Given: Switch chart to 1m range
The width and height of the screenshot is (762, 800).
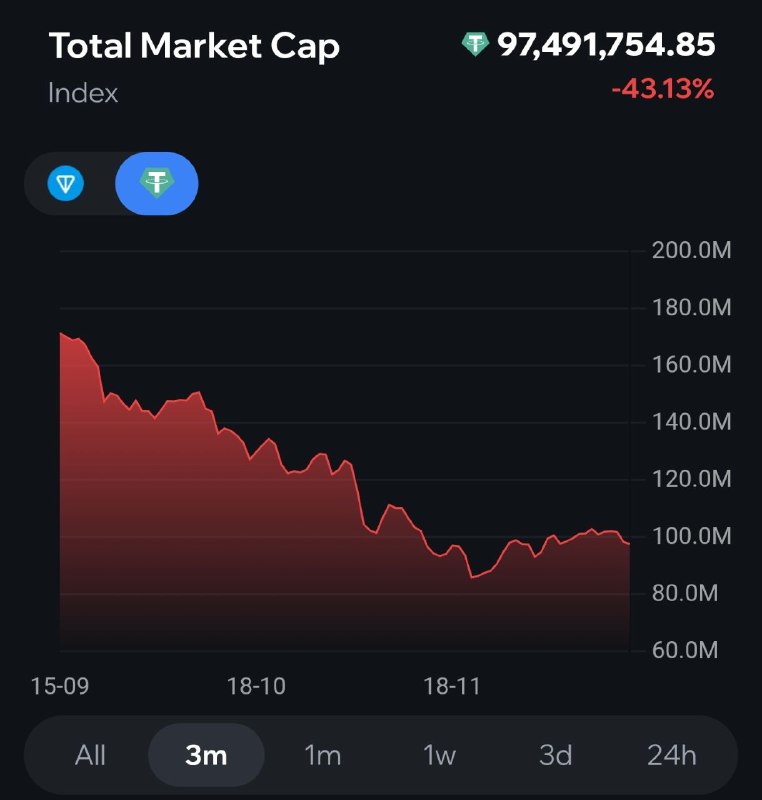Looking at the screenshot, I should pyautogui.click(x=322, y=755).
